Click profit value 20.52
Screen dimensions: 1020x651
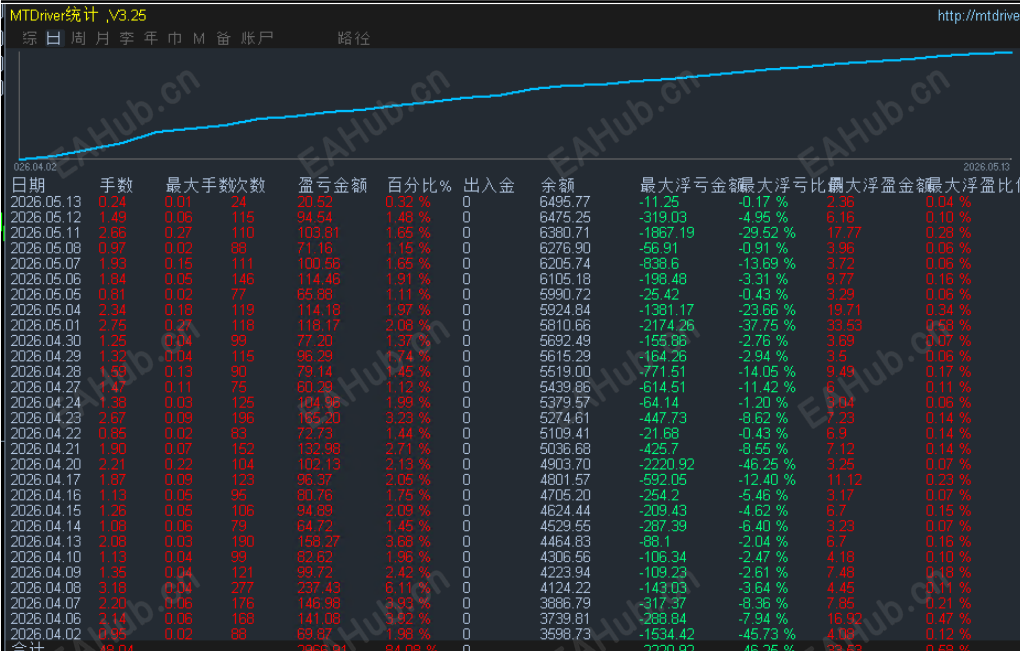(315, 202)
